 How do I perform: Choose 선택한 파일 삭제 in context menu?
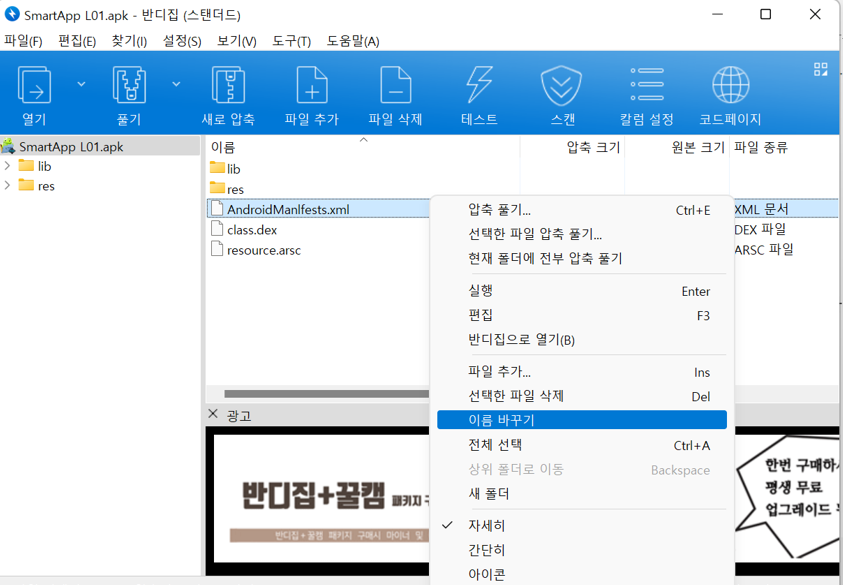[582, 396]
